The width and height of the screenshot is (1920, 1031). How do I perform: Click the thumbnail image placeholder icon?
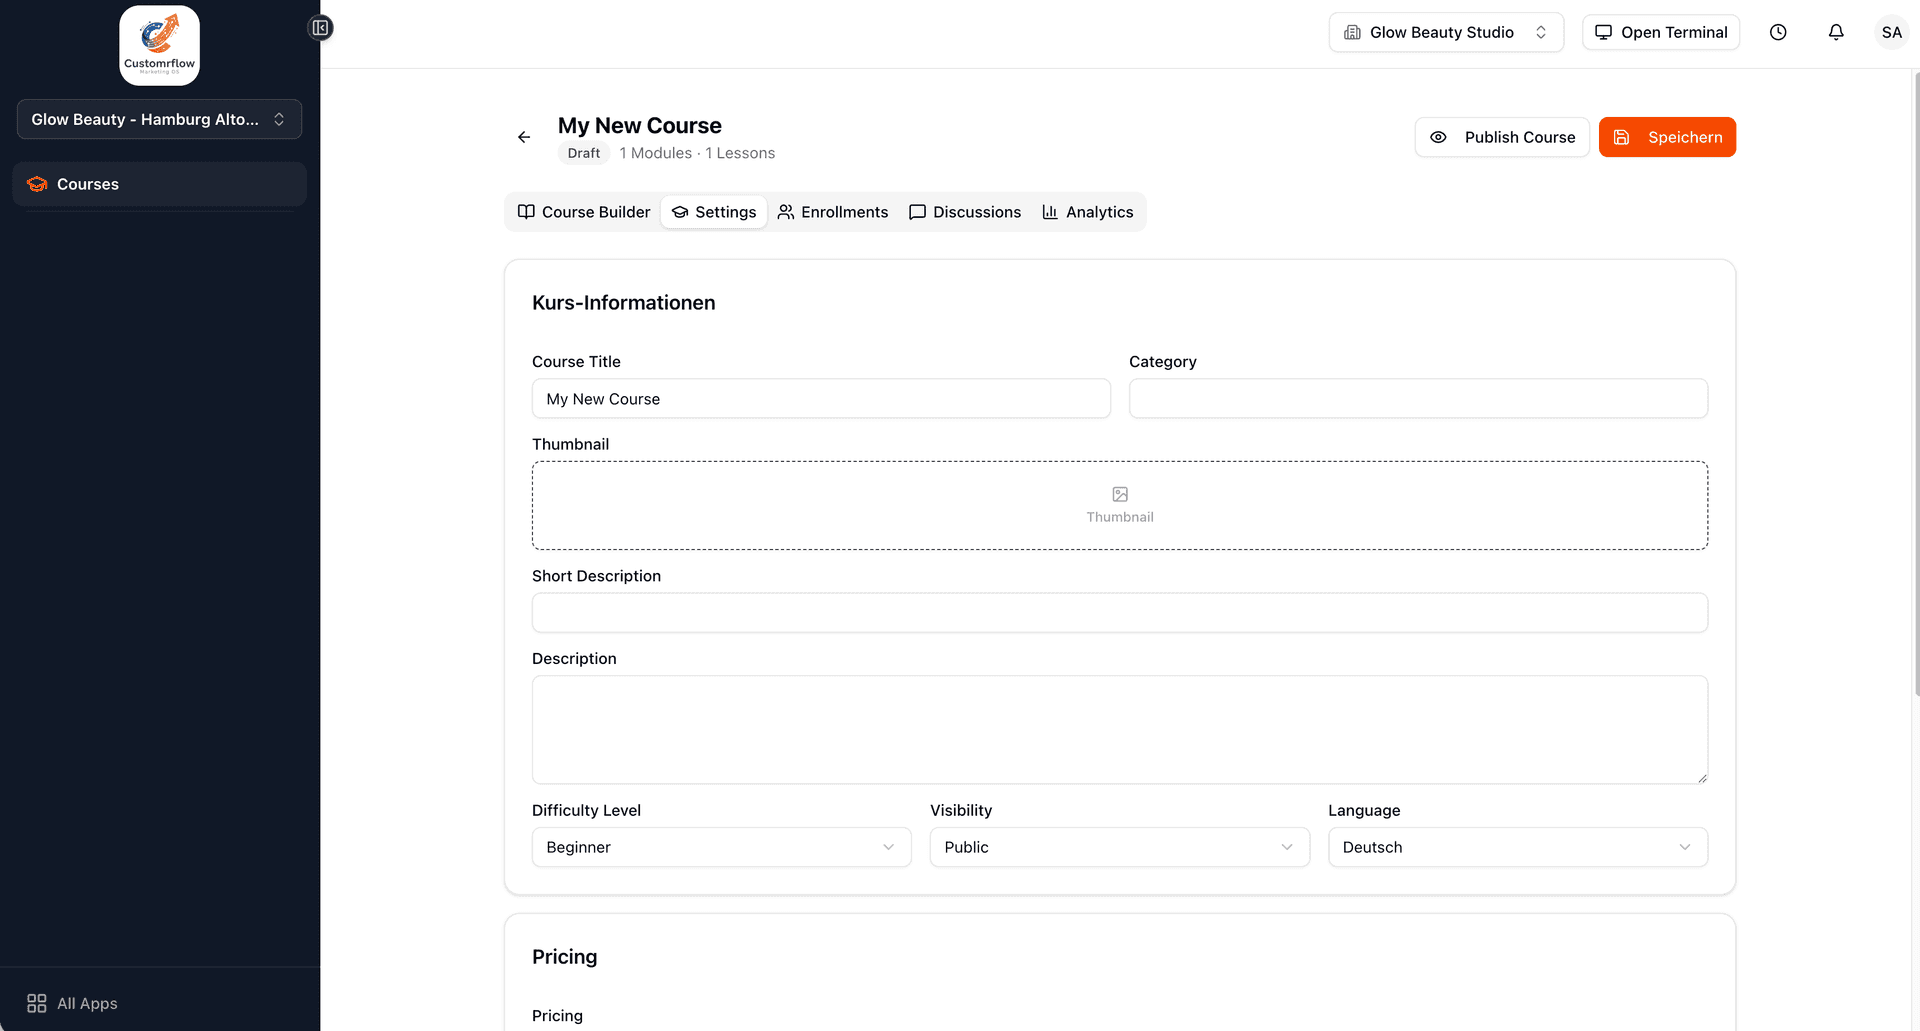(x=1120, y=494)
